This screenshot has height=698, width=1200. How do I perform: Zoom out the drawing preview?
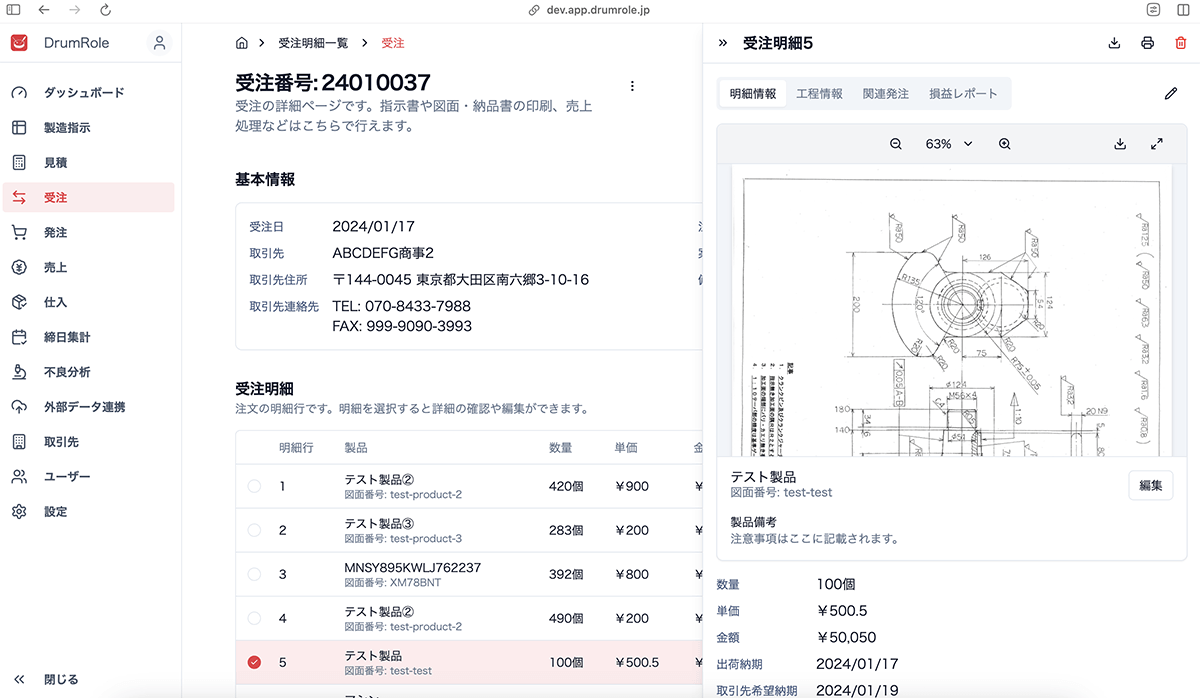coord(896,144)
